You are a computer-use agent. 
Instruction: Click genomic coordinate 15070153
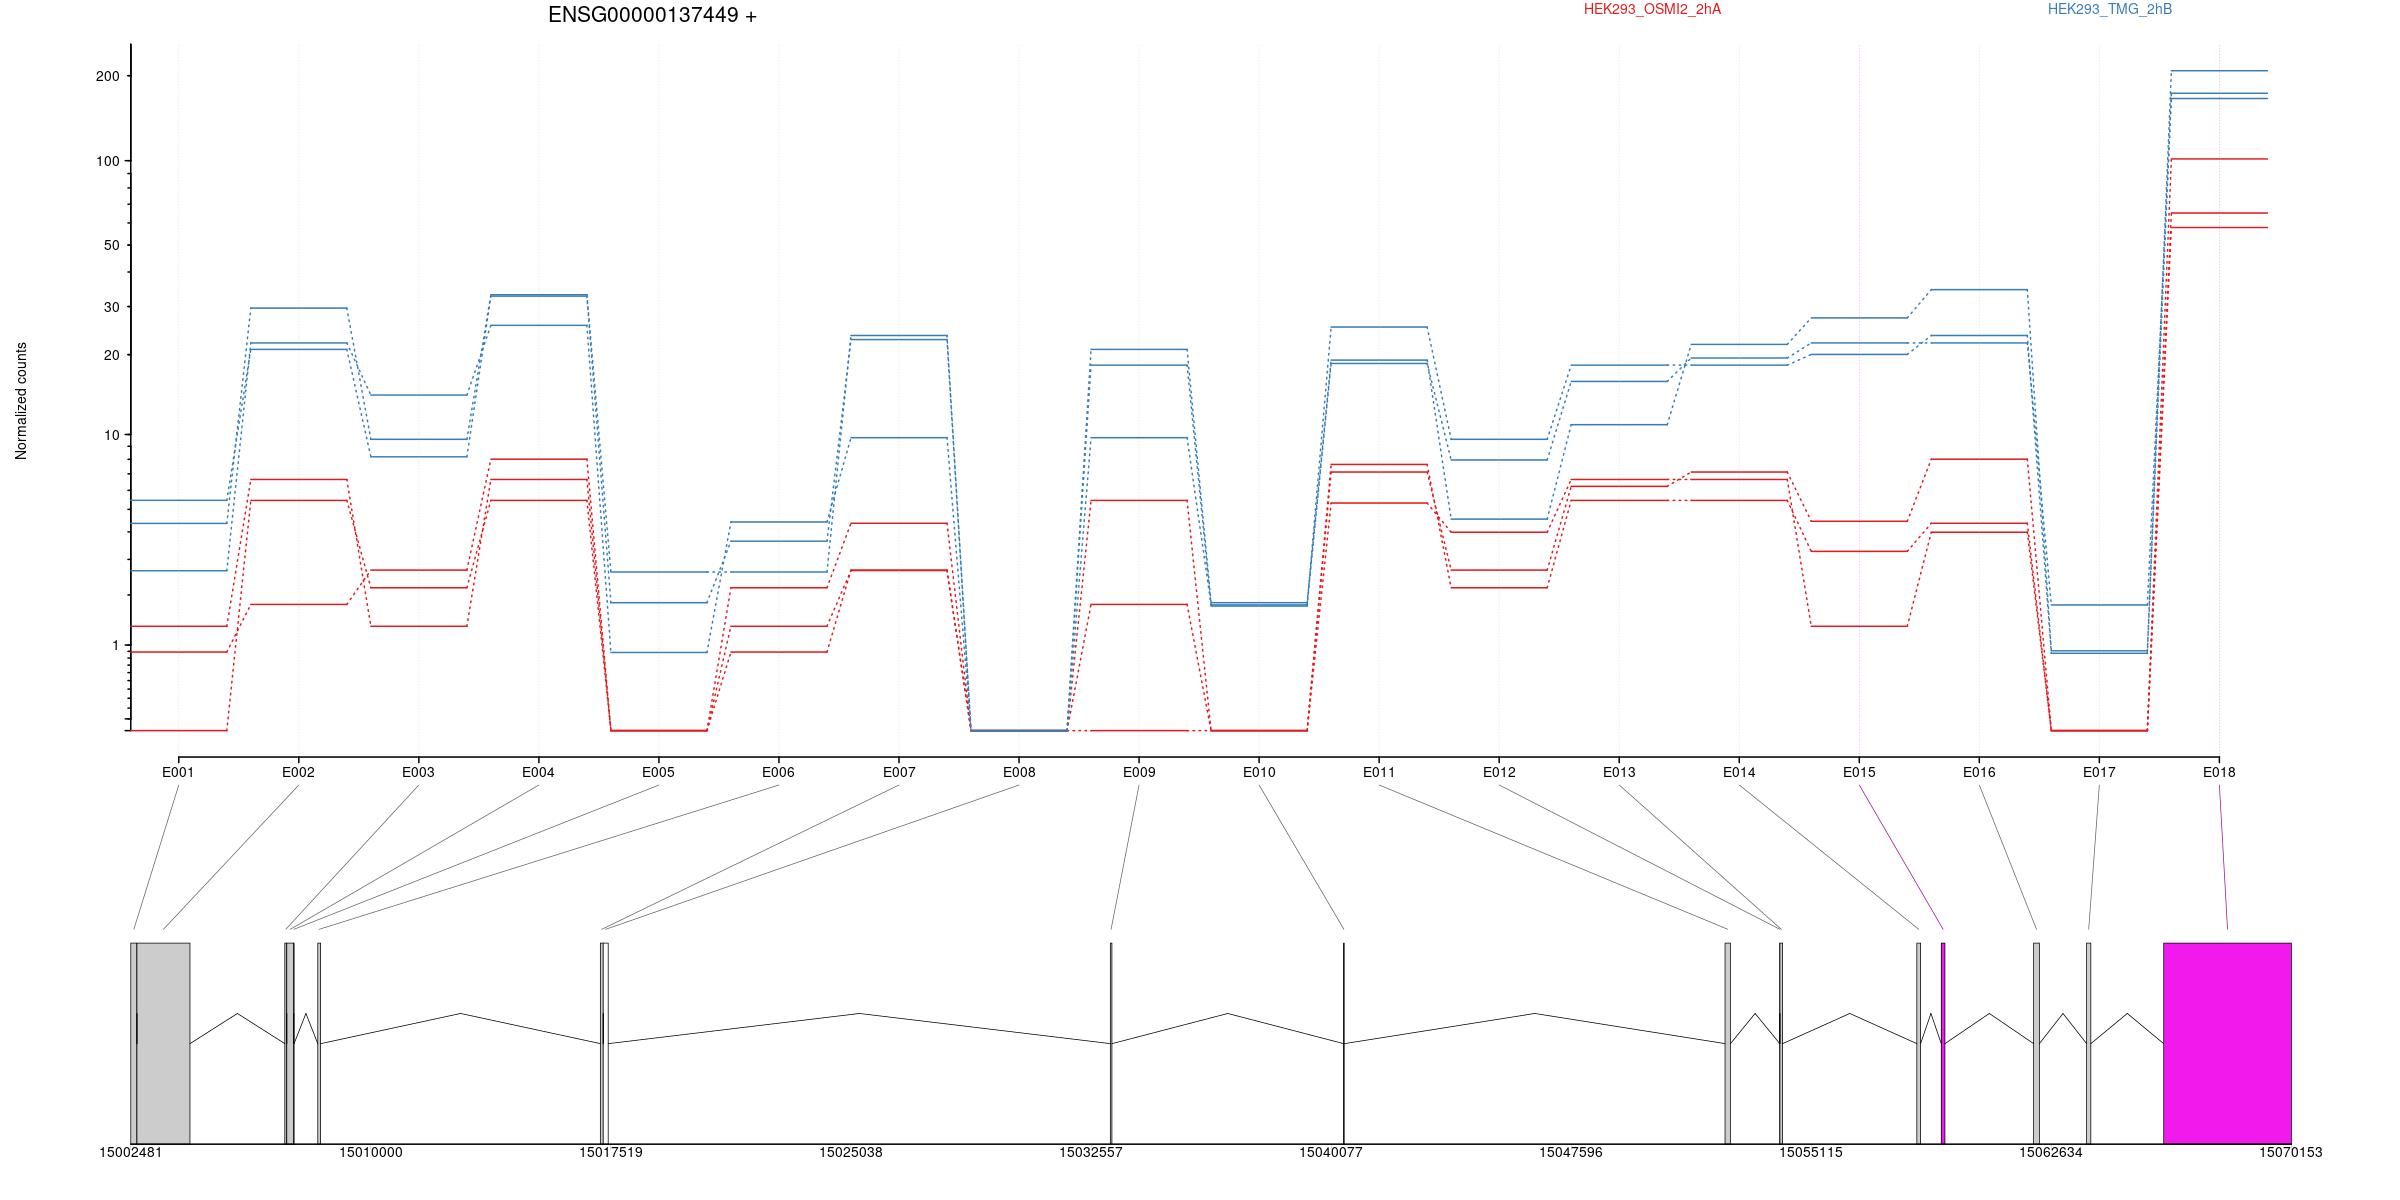[x=2290, y=1152]
